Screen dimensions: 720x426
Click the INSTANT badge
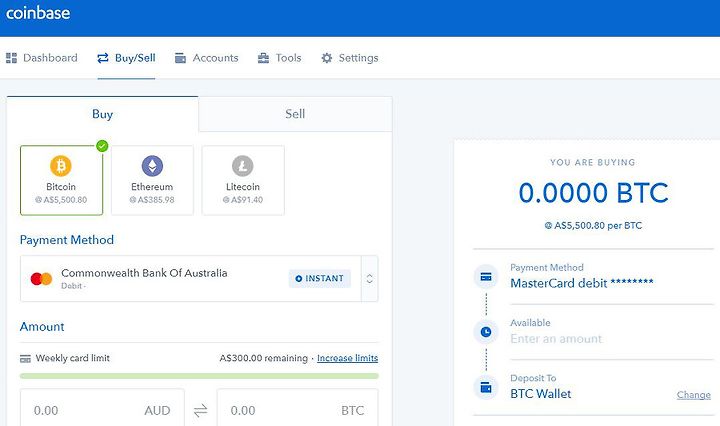(x=320, y=279)
